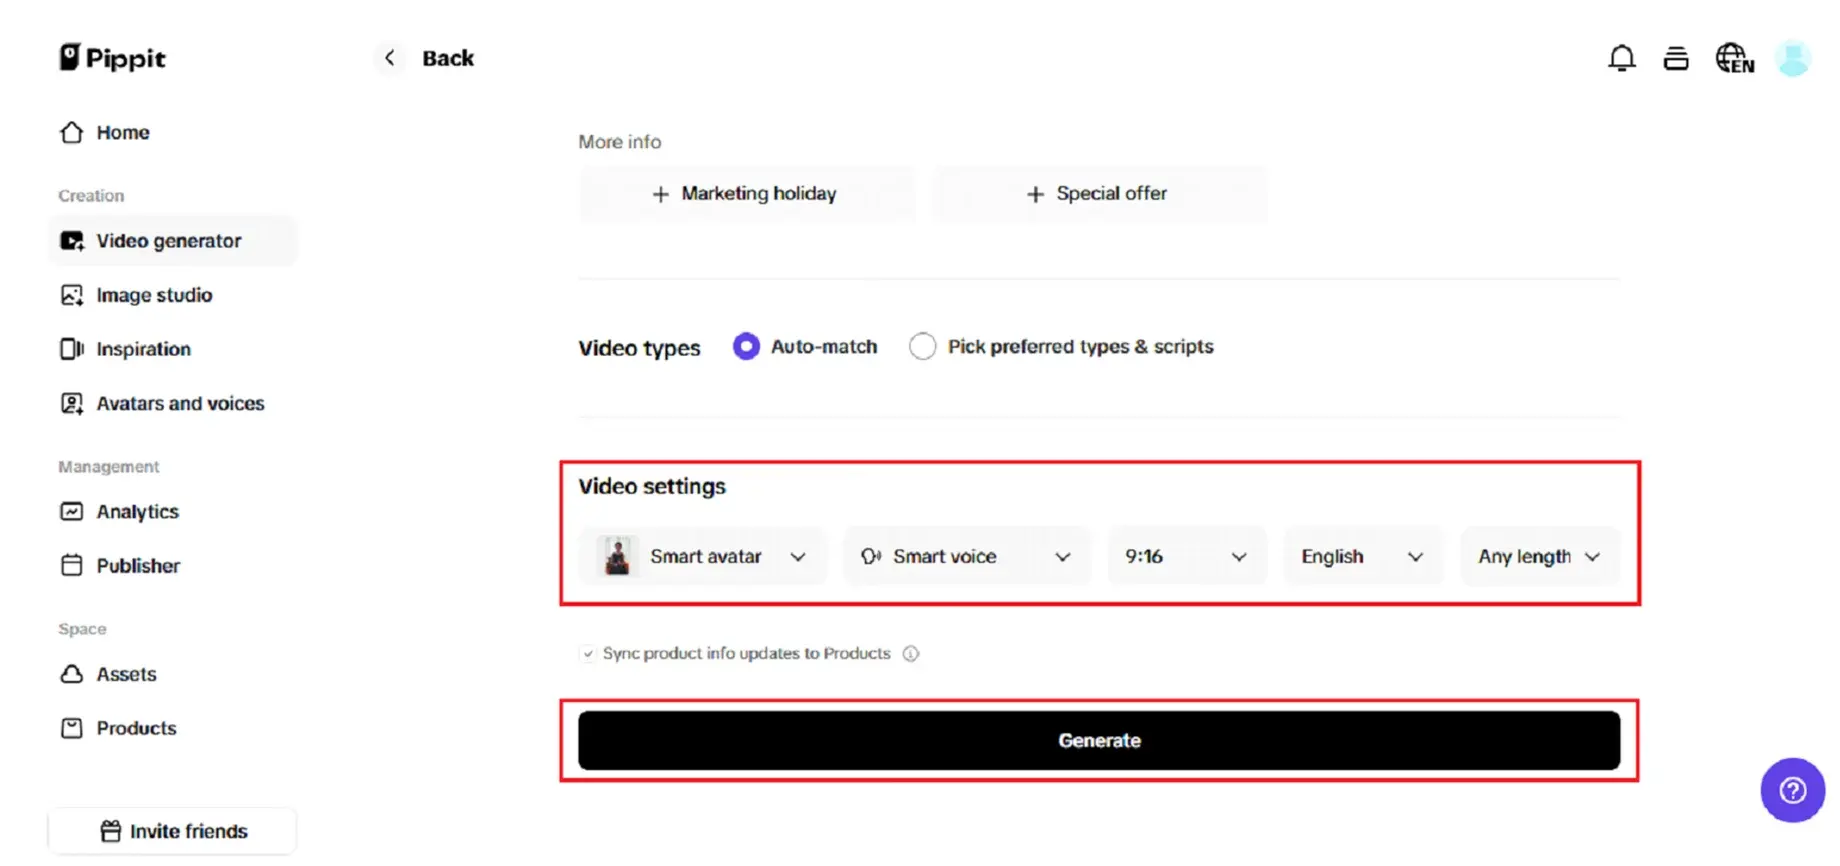Open Avatars and voices

(172, 403)
